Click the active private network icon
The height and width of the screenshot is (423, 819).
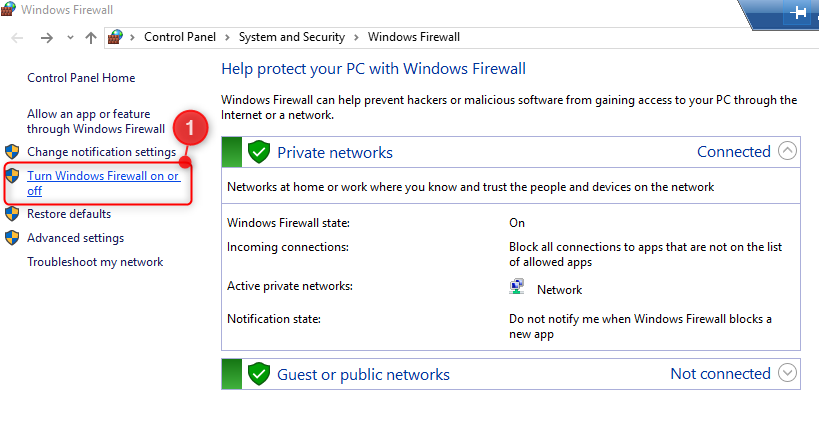coord(517,289)
